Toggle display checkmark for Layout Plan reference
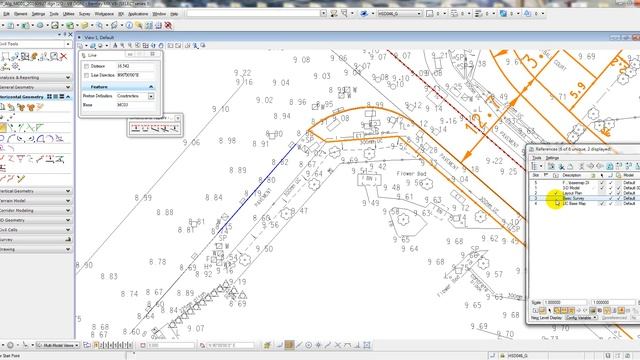The height and width of the screenshot is (360, 640). point(556,193)
